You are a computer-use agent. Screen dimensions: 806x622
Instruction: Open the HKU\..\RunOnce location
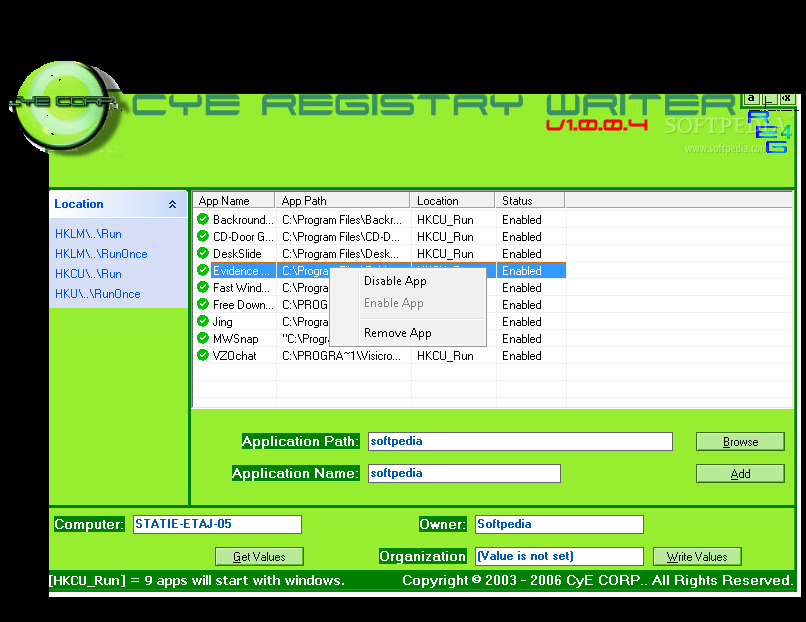pos(97,294)
